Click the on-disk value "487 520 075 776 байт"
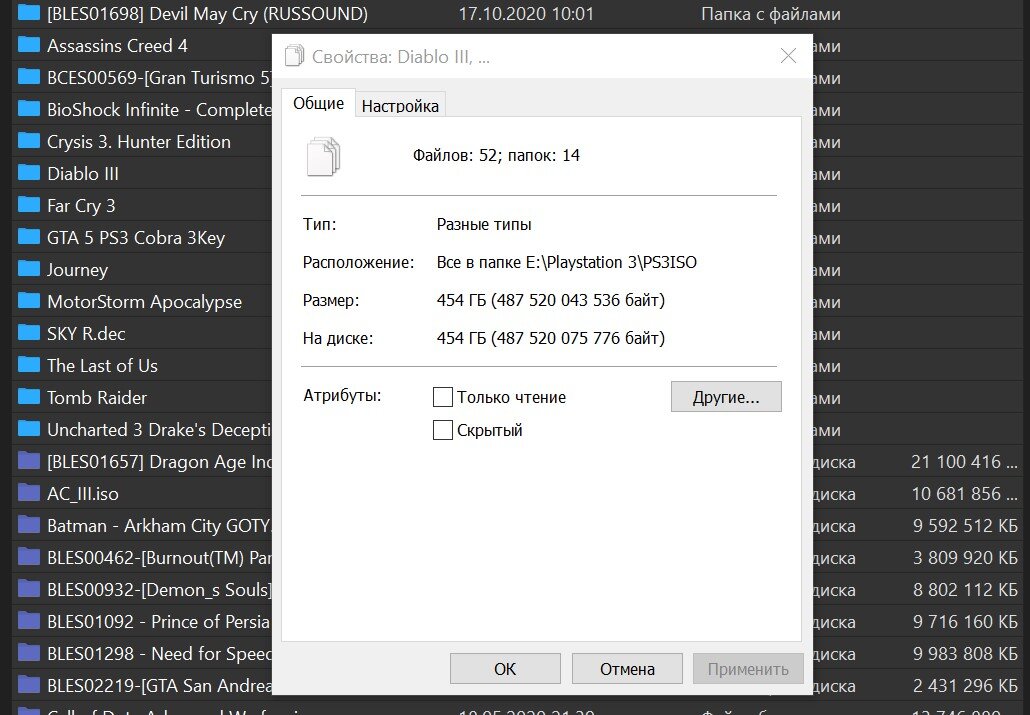Screen dimensions: 1030x715 pyautogui.click(x=576, y=338)
